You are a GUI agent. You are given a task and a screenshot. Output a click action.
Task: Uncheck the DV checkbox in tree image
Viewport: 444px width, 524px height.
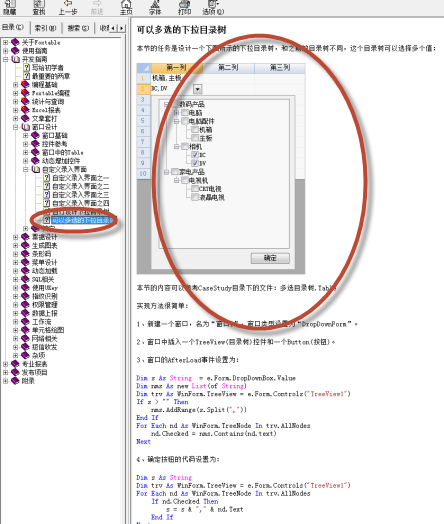pos(195,163)
